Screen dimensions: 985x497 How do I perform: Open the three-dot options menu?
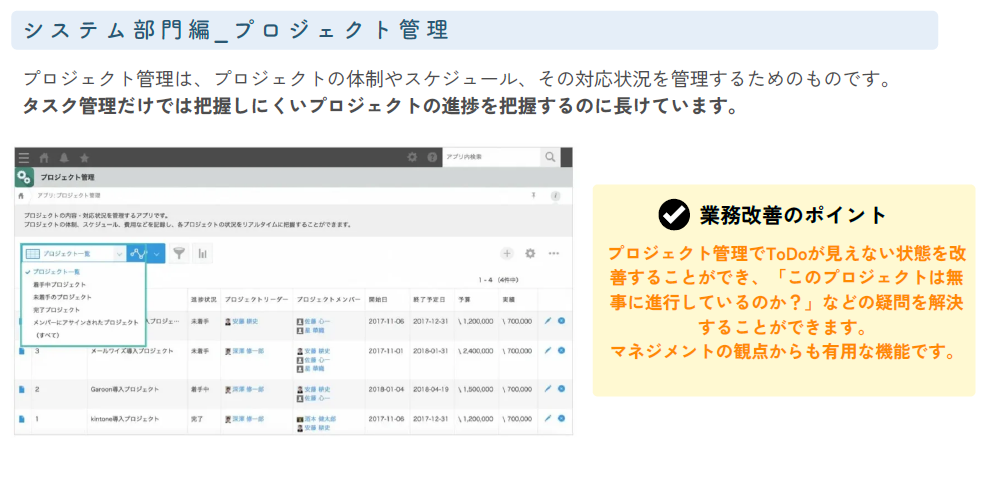pyautogui.click(x=553, y=253)
